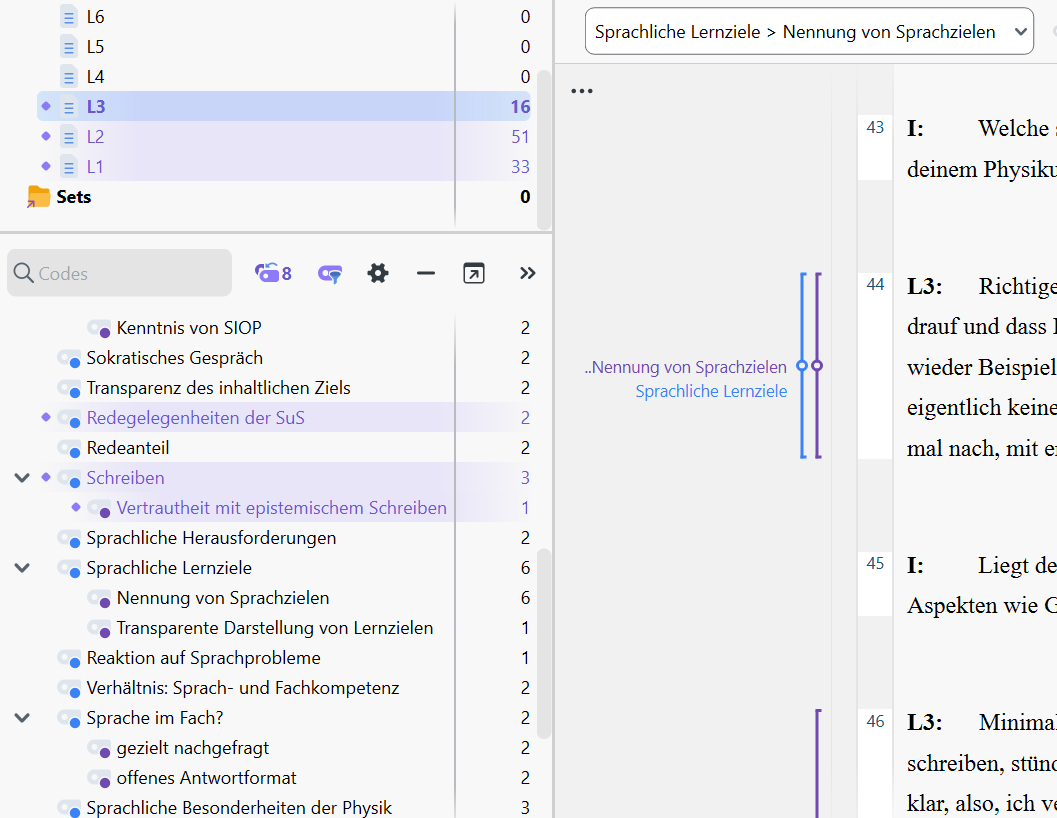Click code icon beside Nennung von Sprachzielen
The width and height of the screenshot is (1057, 818).
99,598
